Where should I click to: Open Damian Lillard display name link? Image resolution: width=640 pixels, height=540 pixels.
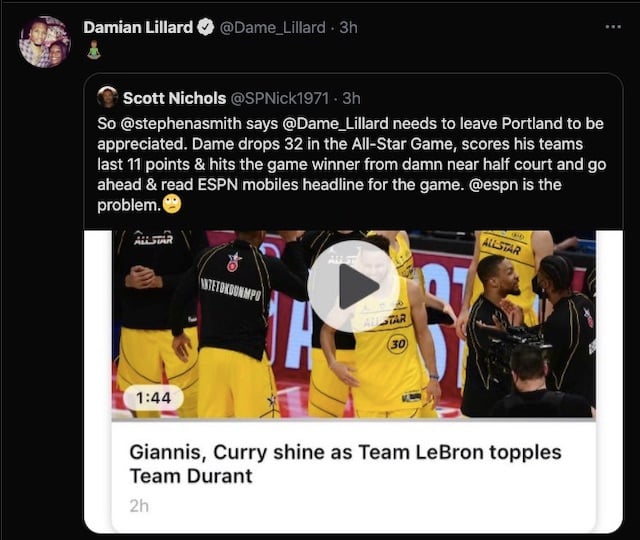pyautogui.click(x=138, y=27)
